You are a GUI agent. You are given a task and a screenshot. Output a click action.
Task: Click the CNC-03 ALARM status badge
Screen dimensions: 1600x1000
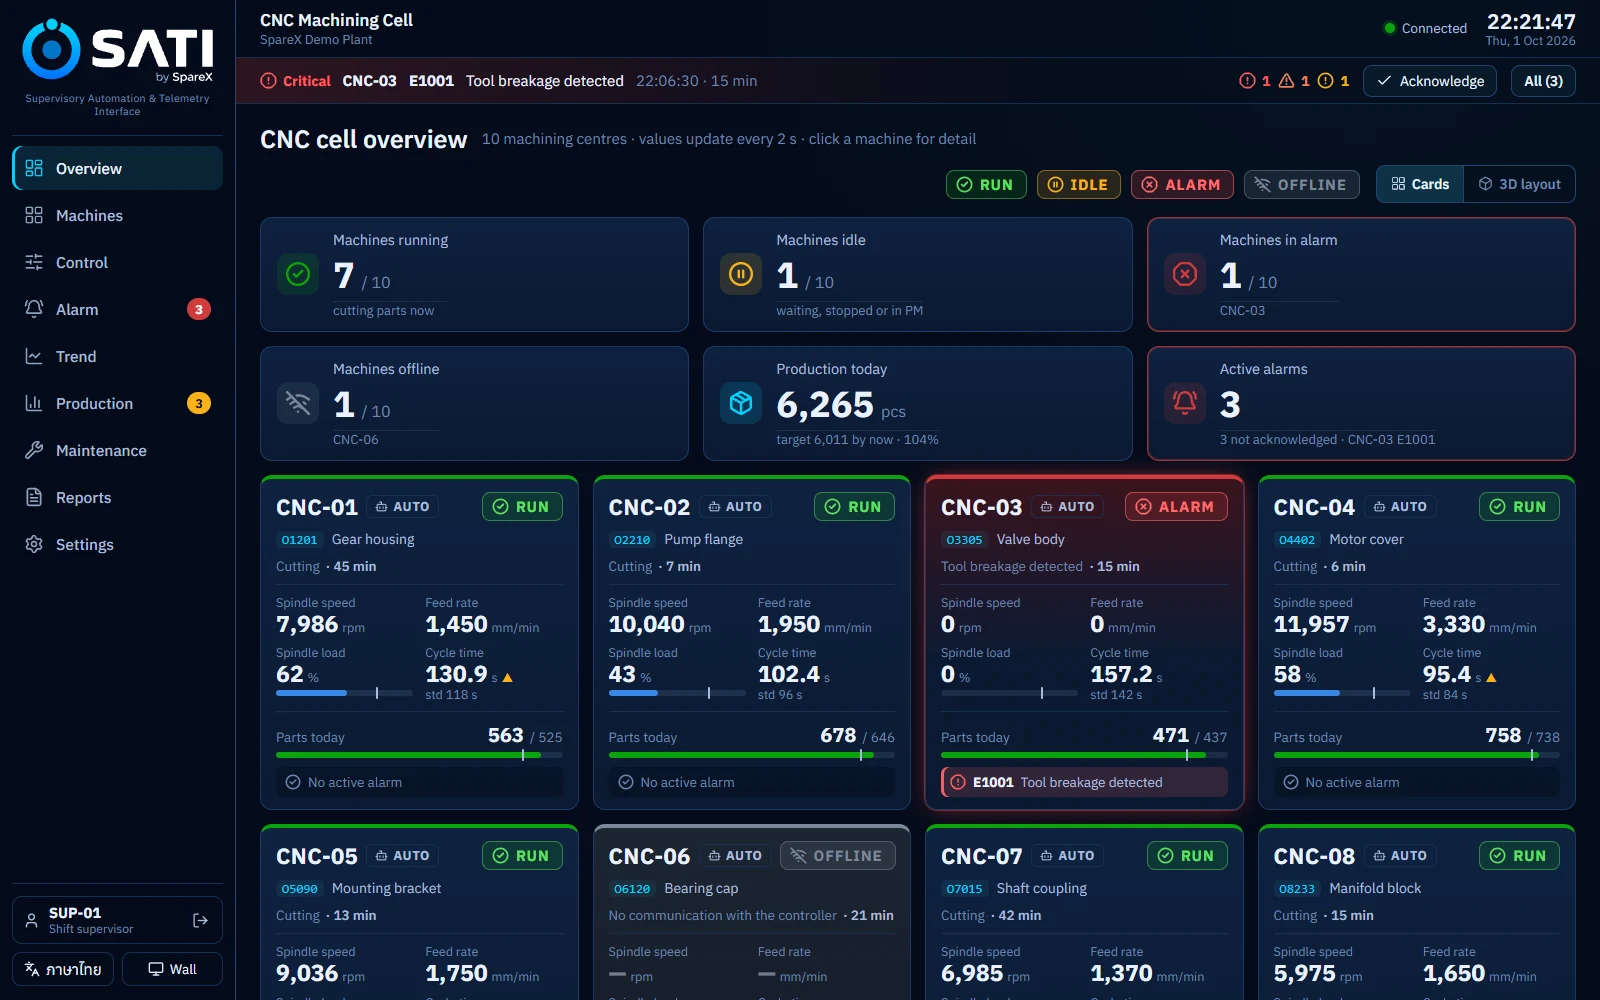[x=1176, y=507]
